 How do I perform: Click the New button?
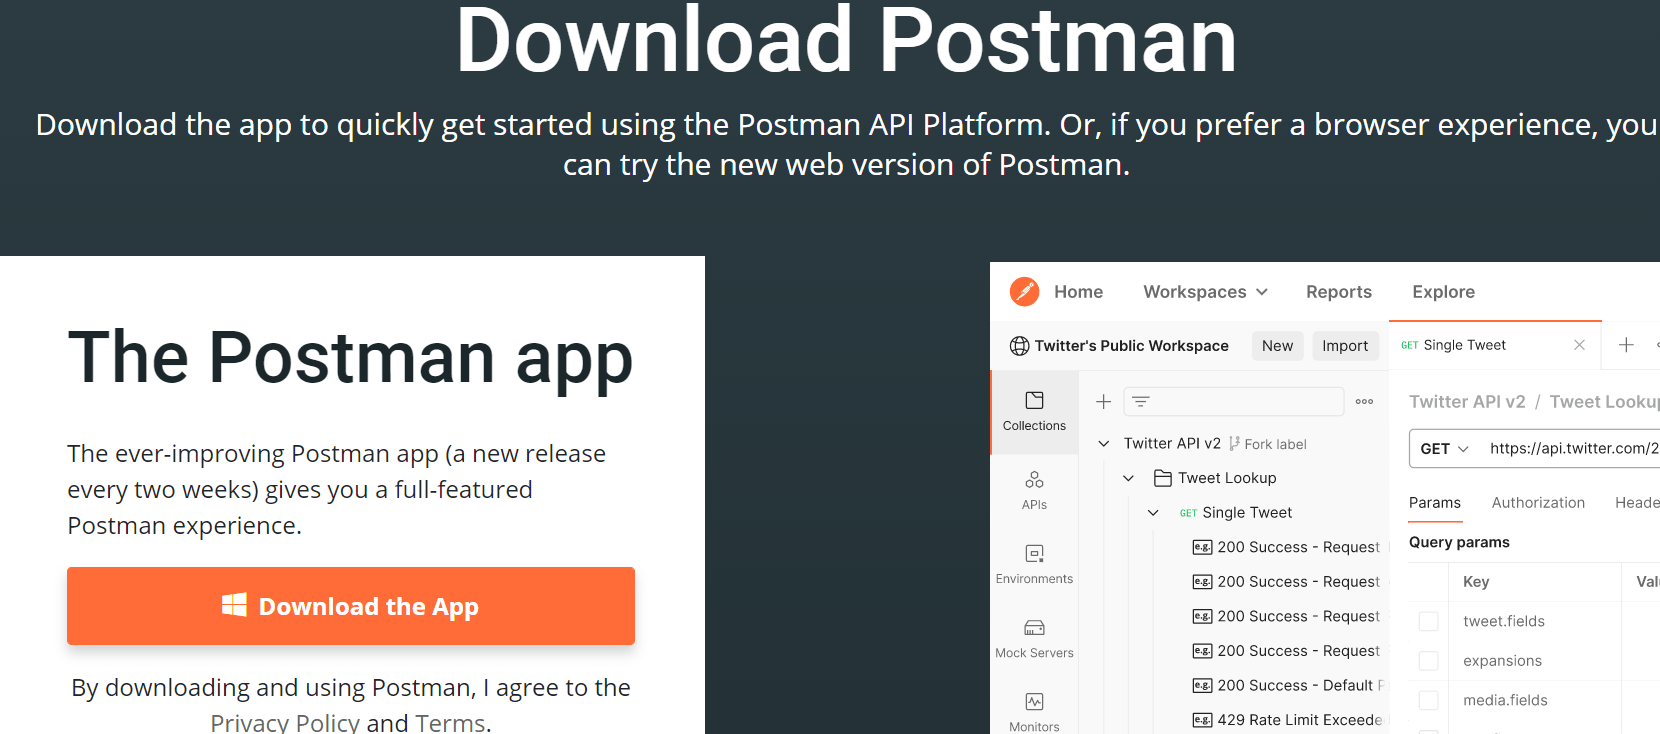pos(1277,346)
